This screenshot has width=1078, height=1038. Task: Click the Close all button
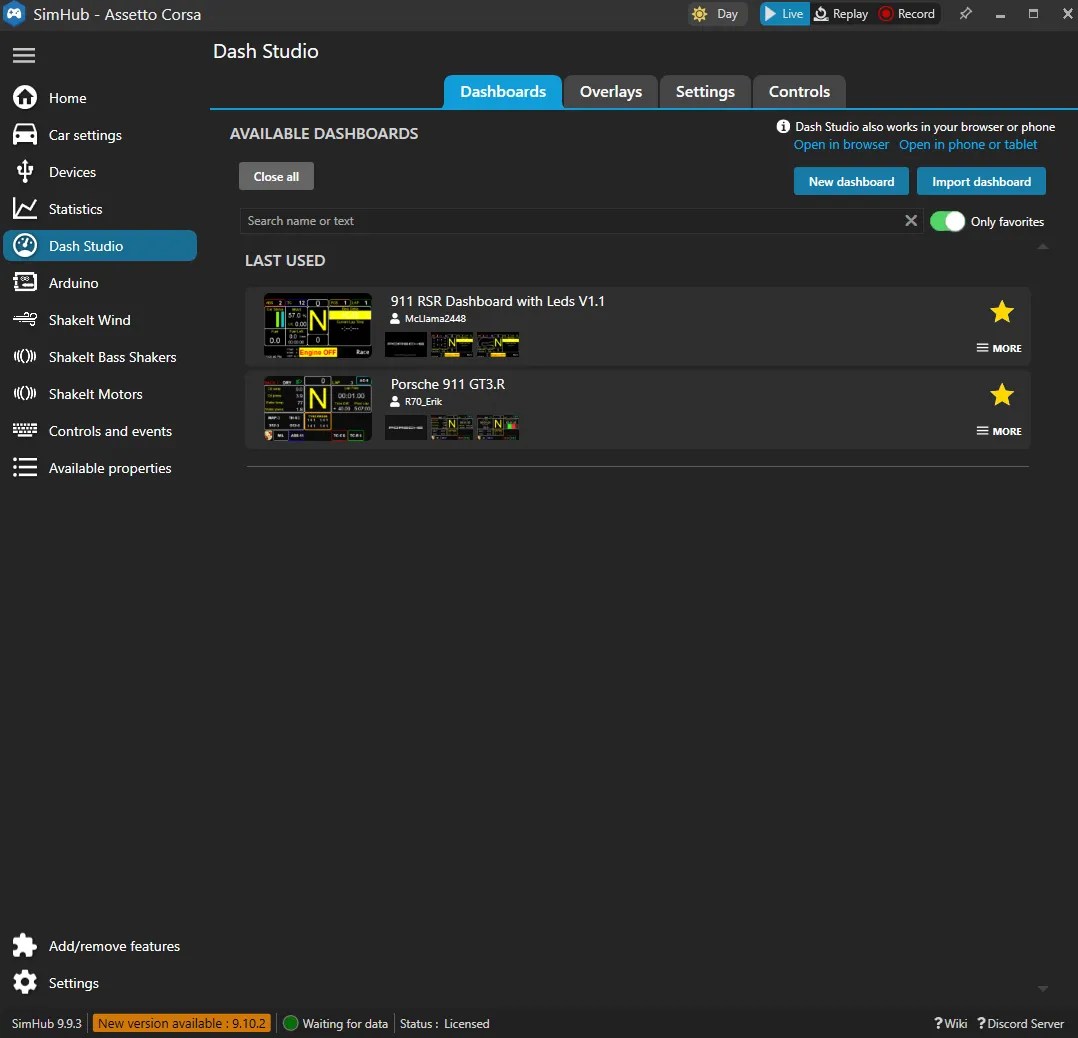point(276,177)
